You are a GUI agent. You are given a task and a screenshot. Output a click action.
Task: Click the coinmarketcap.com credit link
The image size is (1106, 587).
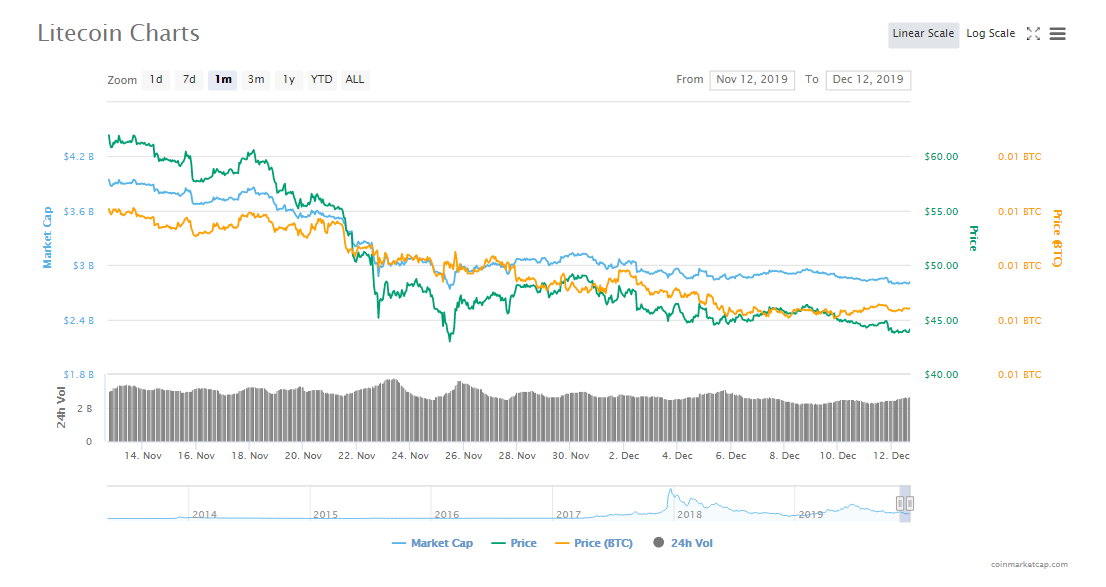coord(1029,564)
